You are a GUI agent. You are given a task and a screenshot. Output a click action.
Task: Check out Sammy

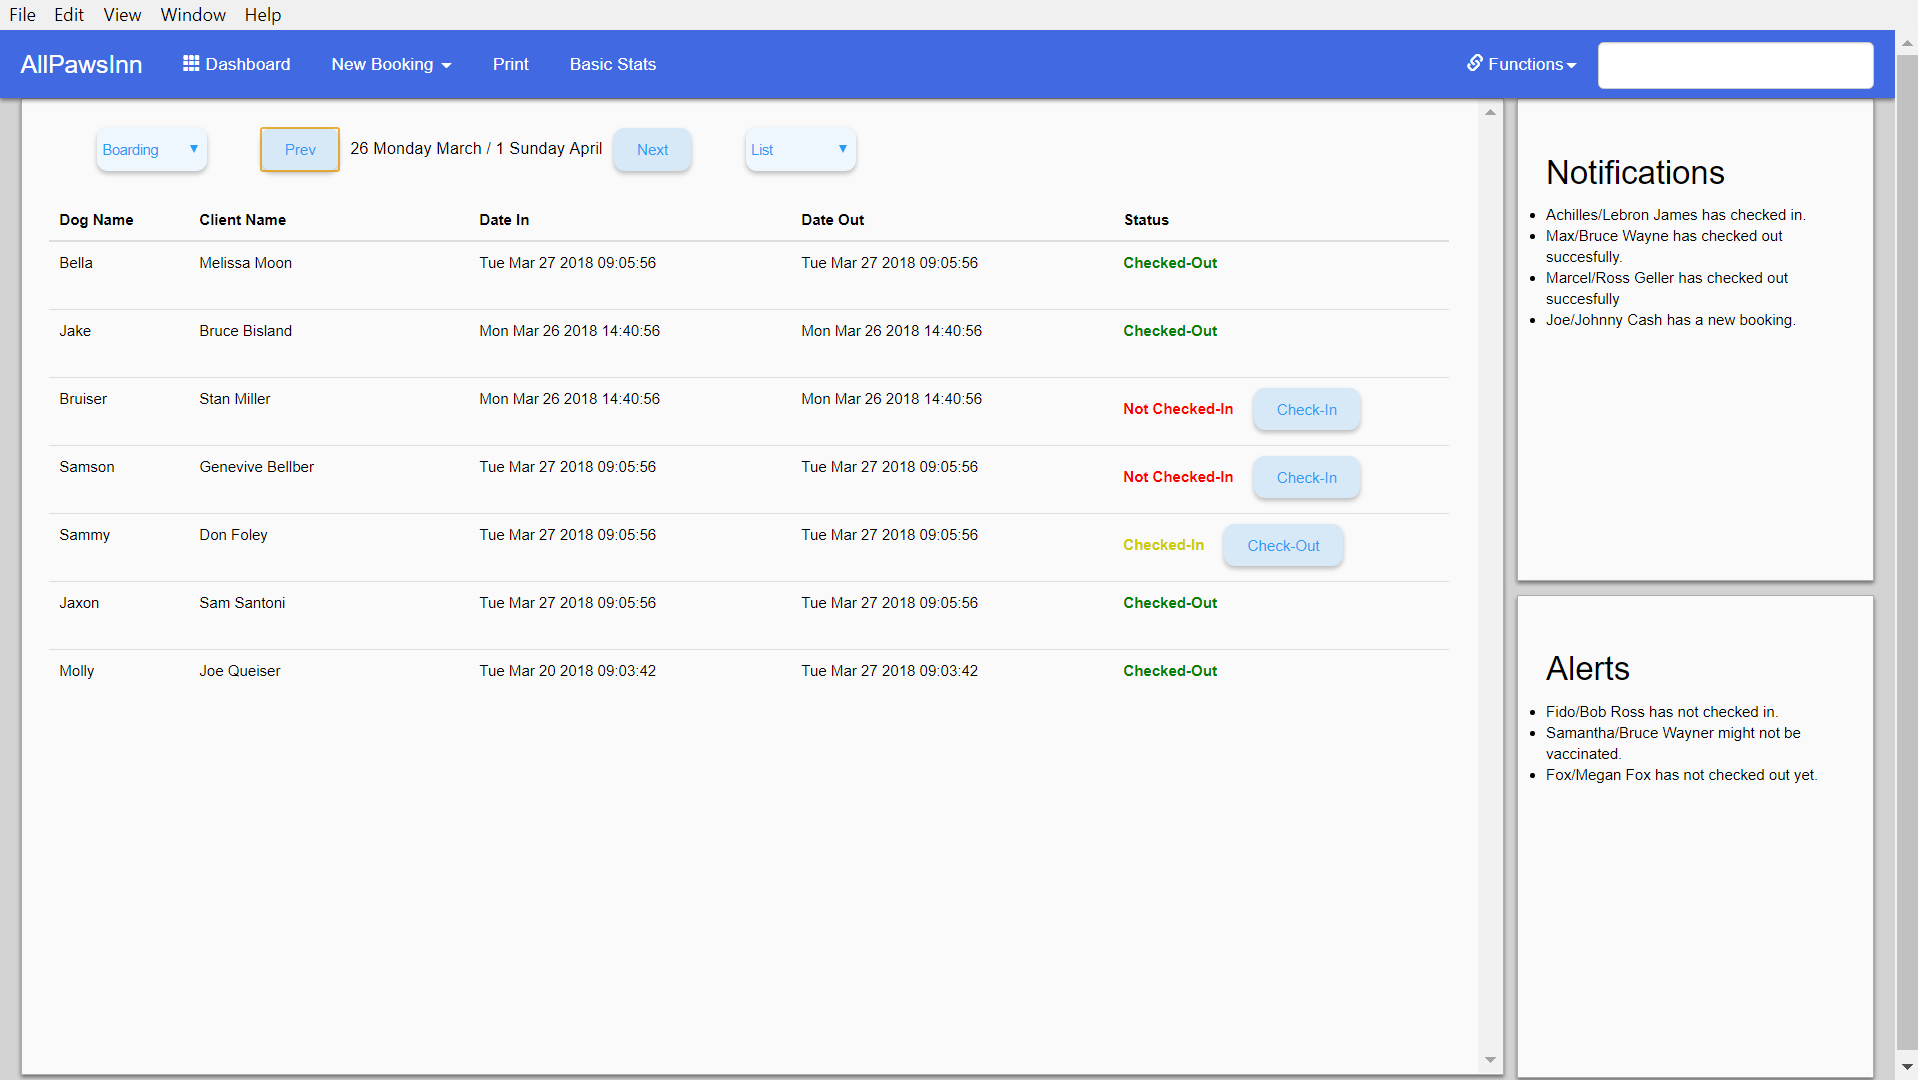pos(1283,546)
